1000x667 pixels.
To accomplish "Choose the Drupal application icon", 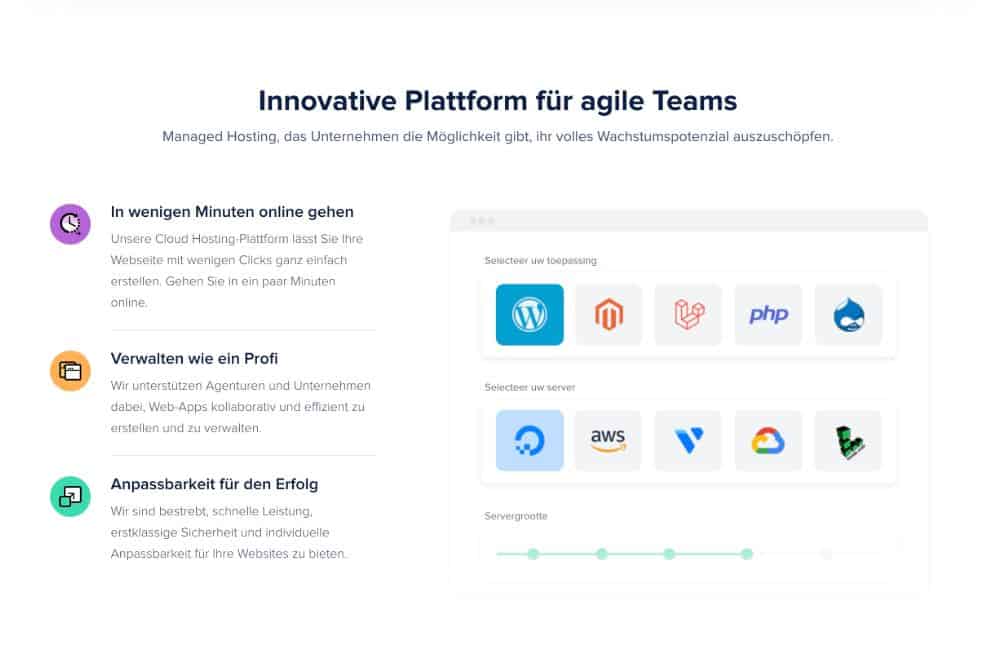I will point(848,314).
